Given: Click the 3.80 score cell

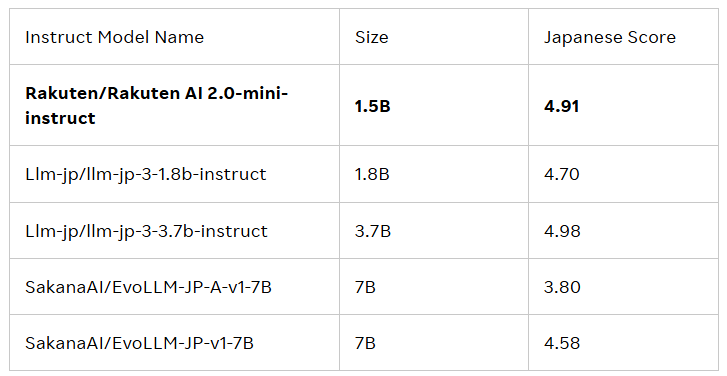Looking at the screenshot, I should (562, 287).
